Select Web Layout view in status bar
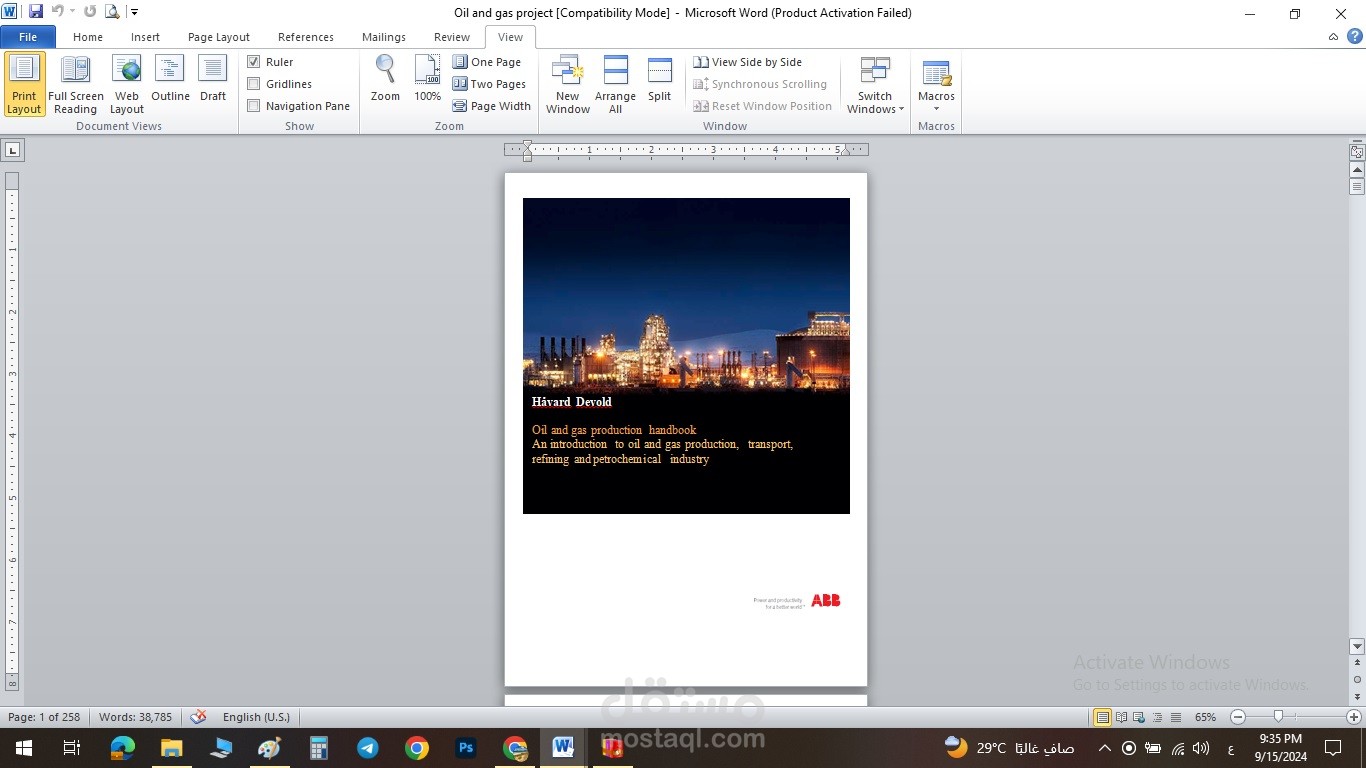This screenshot has height=768, width=1366. pyautogui.click(x=1140, y=717)
